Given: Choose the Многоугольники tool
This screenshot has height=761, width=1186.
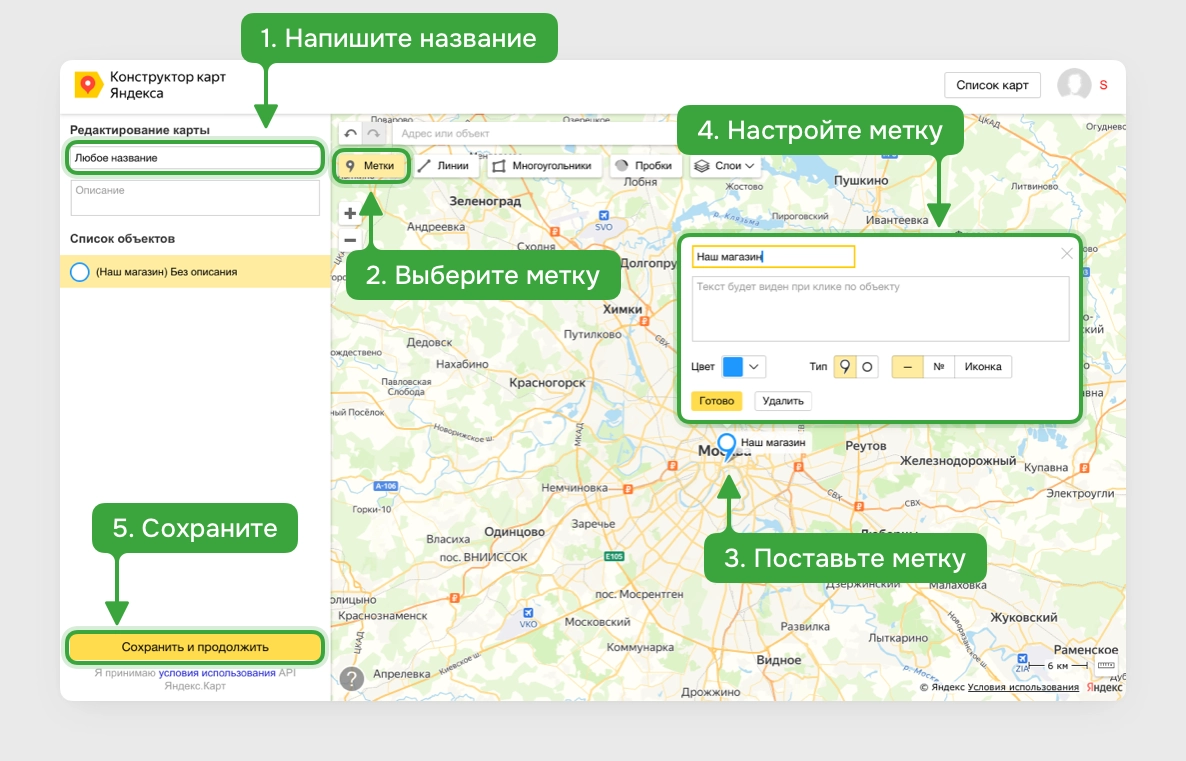Looking at the screenshot, I should coord(543,166).
